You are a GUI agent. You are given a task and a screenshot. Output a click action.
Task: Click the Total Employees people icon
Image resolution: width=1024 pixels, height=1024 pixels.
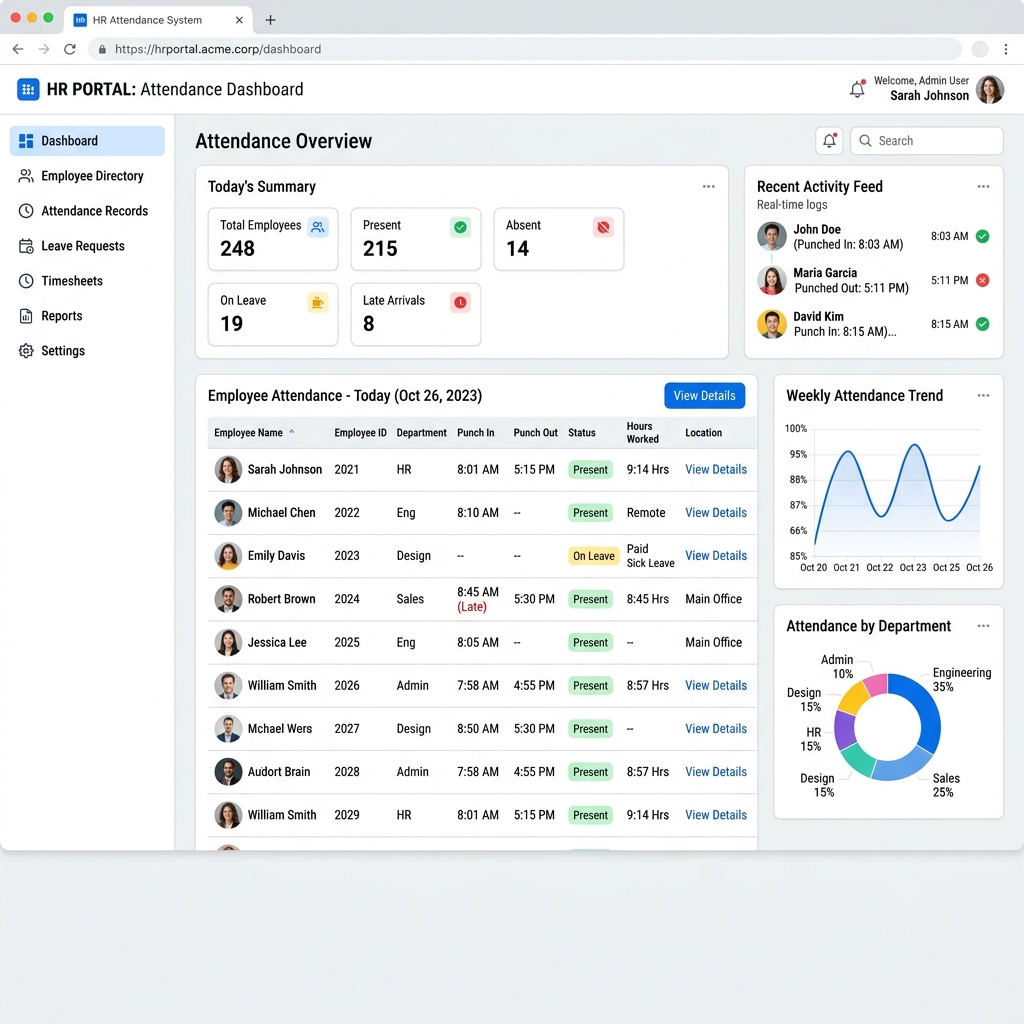[317, 227]
